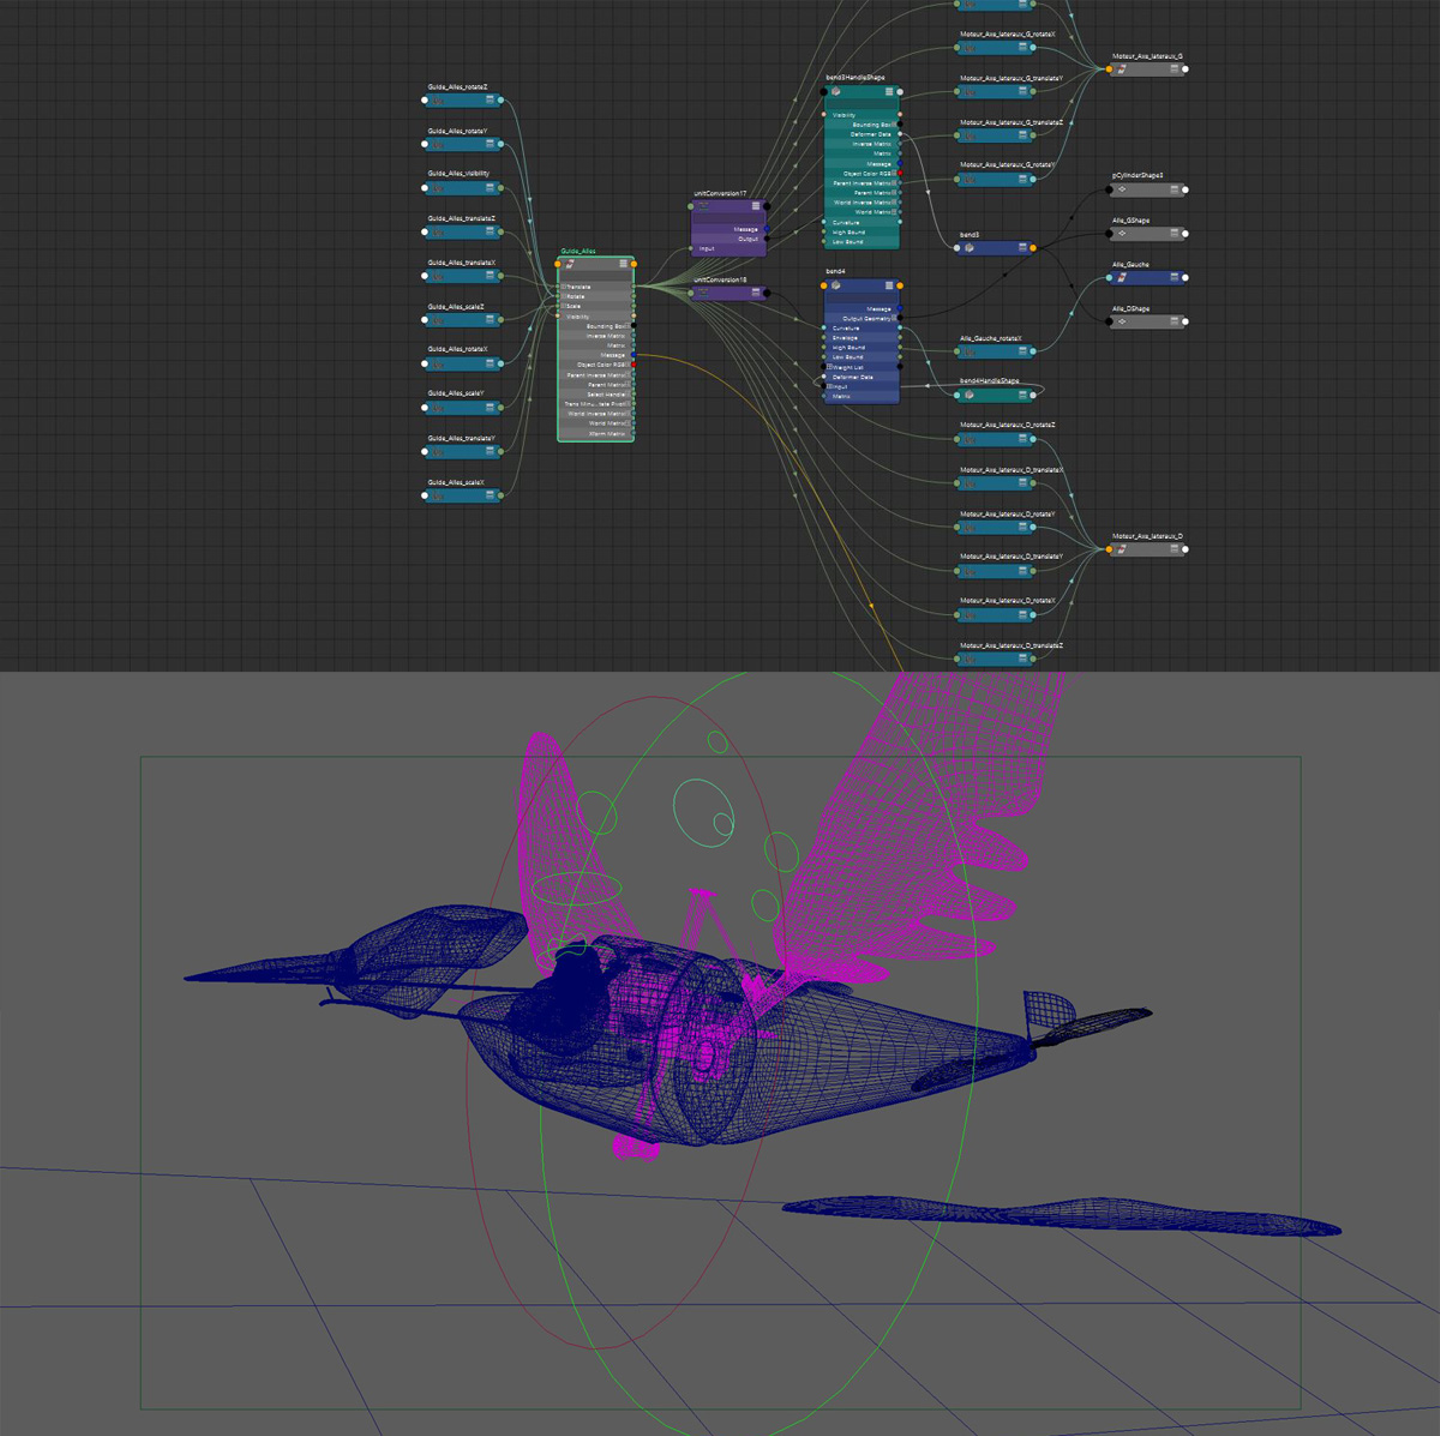Click the Moteur_Axe_lateraux_D_translateZ node label
The height and width of the screenshot is (1436, 1440).
(1011, 646)
